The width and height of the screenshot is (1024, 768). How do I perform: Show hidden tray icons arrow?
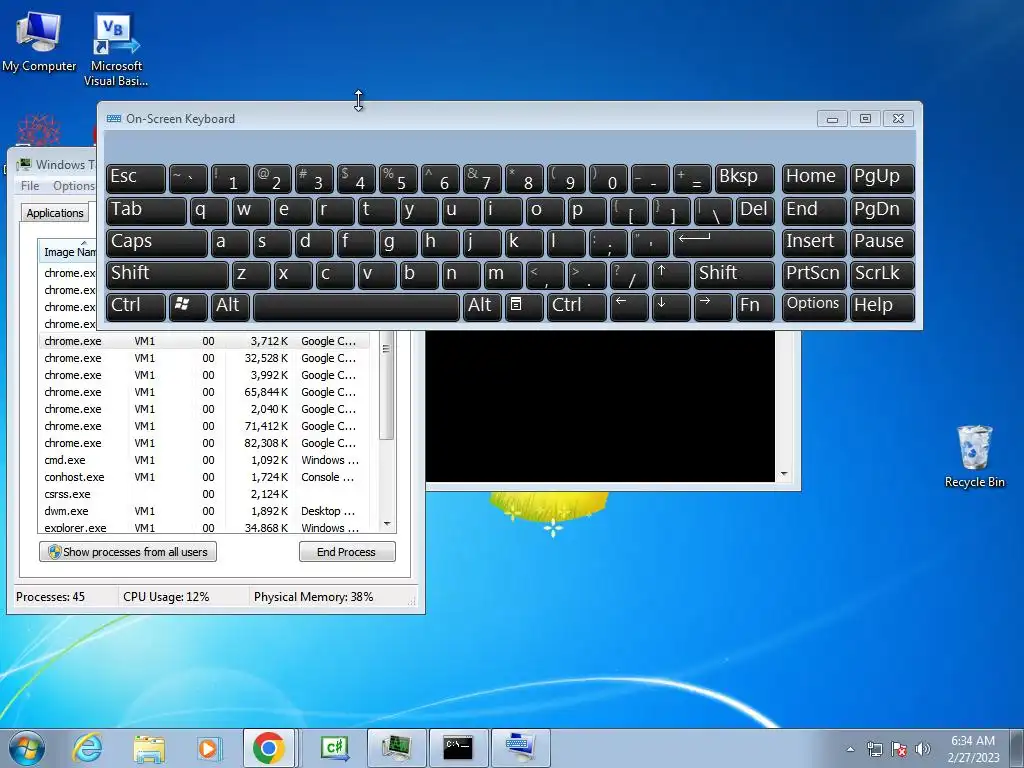coord(850,749)
